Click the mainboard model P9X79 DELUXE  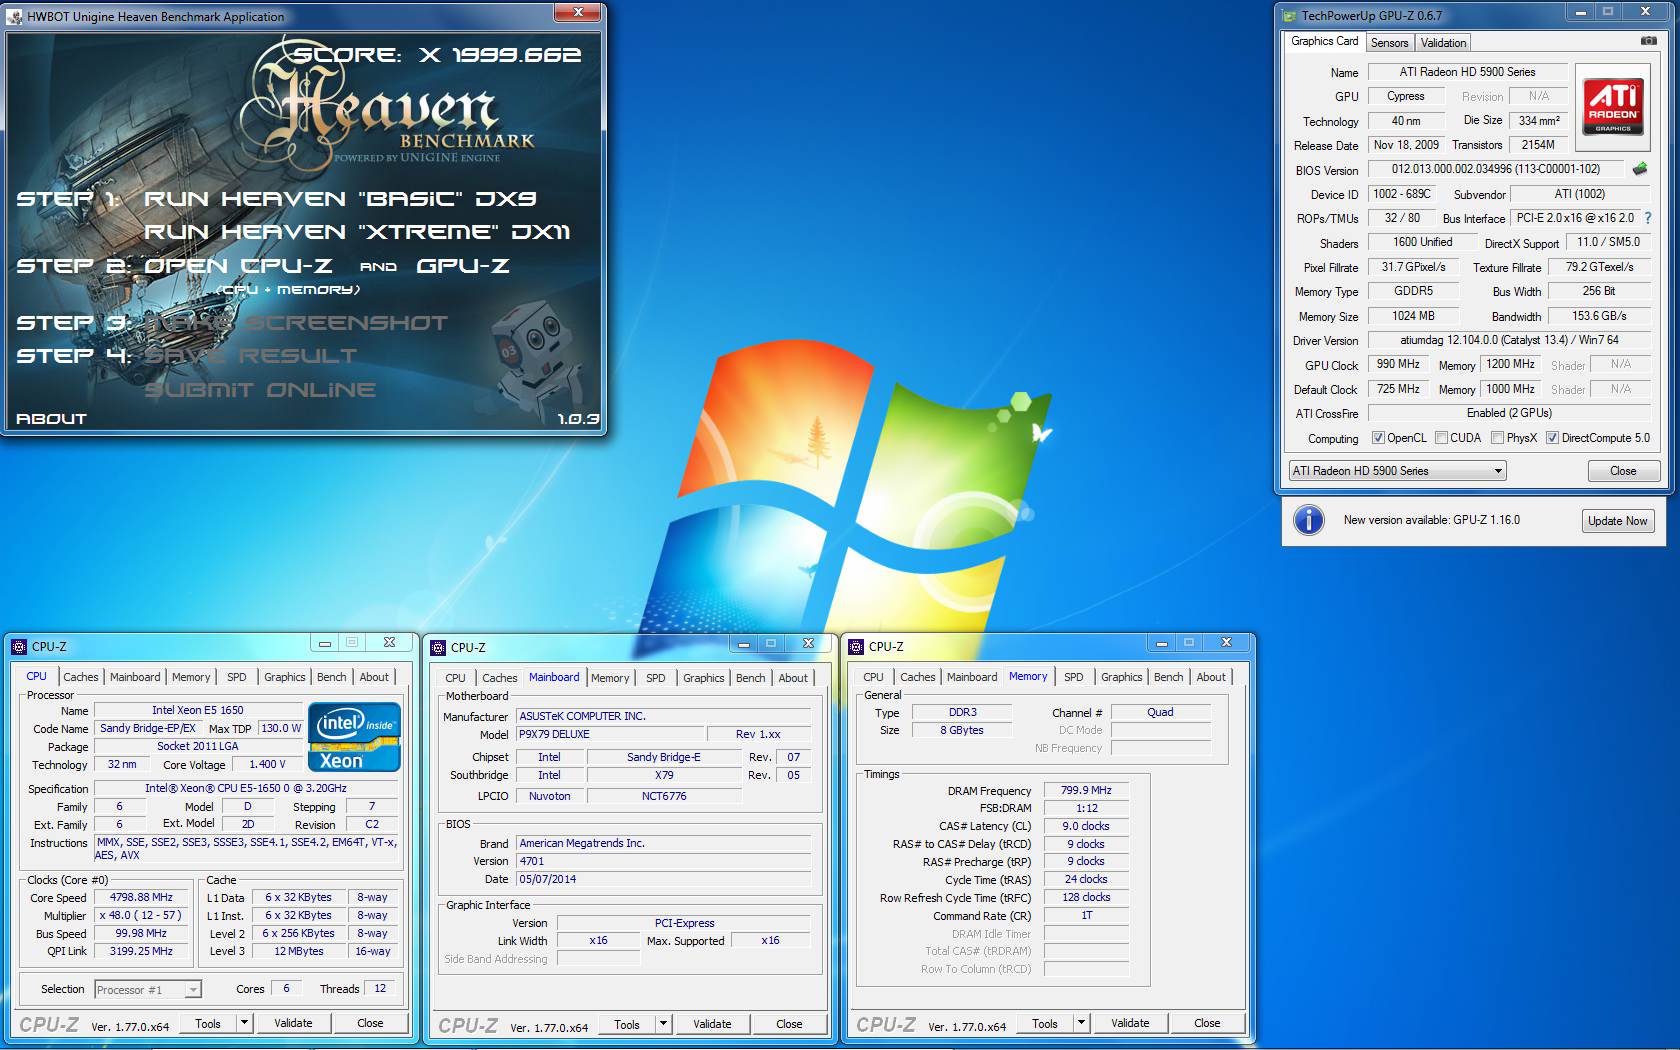pos(611,734)
